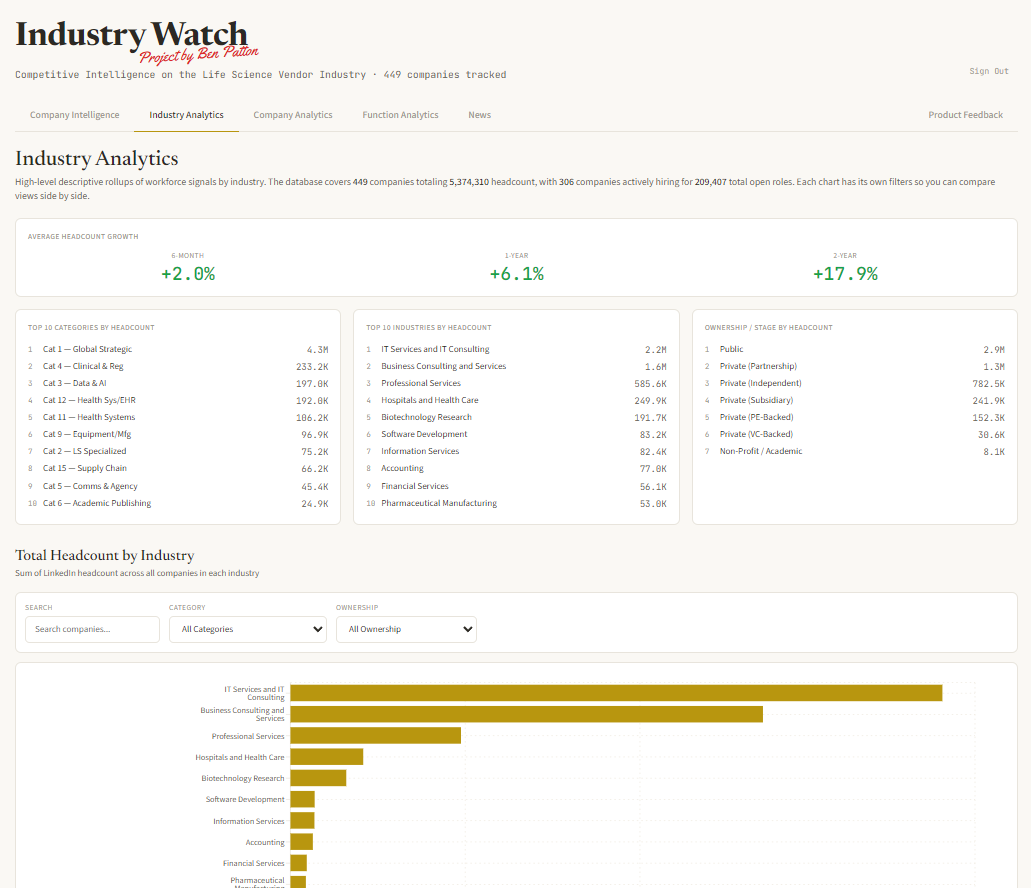
Task: Open the Company Intelligence tab
Action: point(74,114)
